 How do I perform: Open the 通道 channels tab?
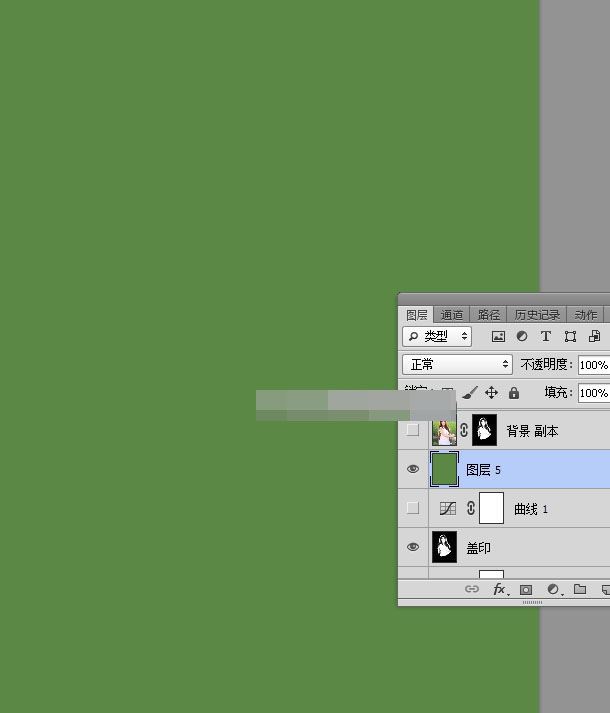(451, 315)
